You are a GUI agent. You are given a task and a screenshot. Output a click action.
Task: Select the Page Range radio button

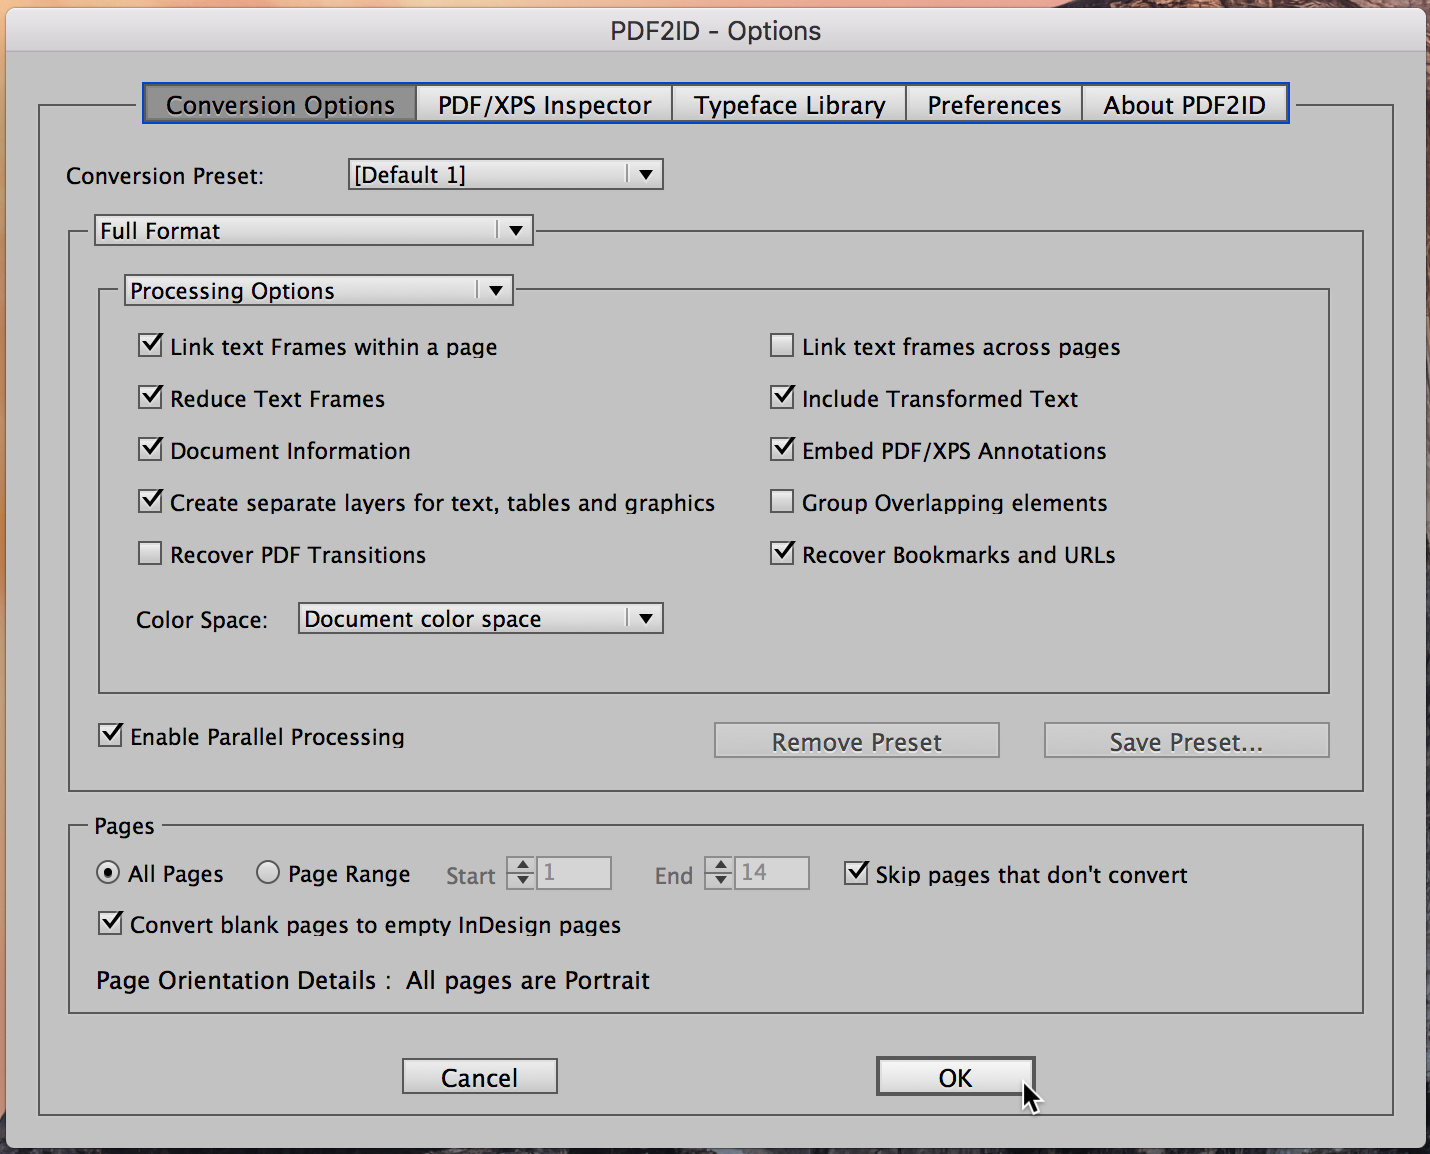[268, 873]
